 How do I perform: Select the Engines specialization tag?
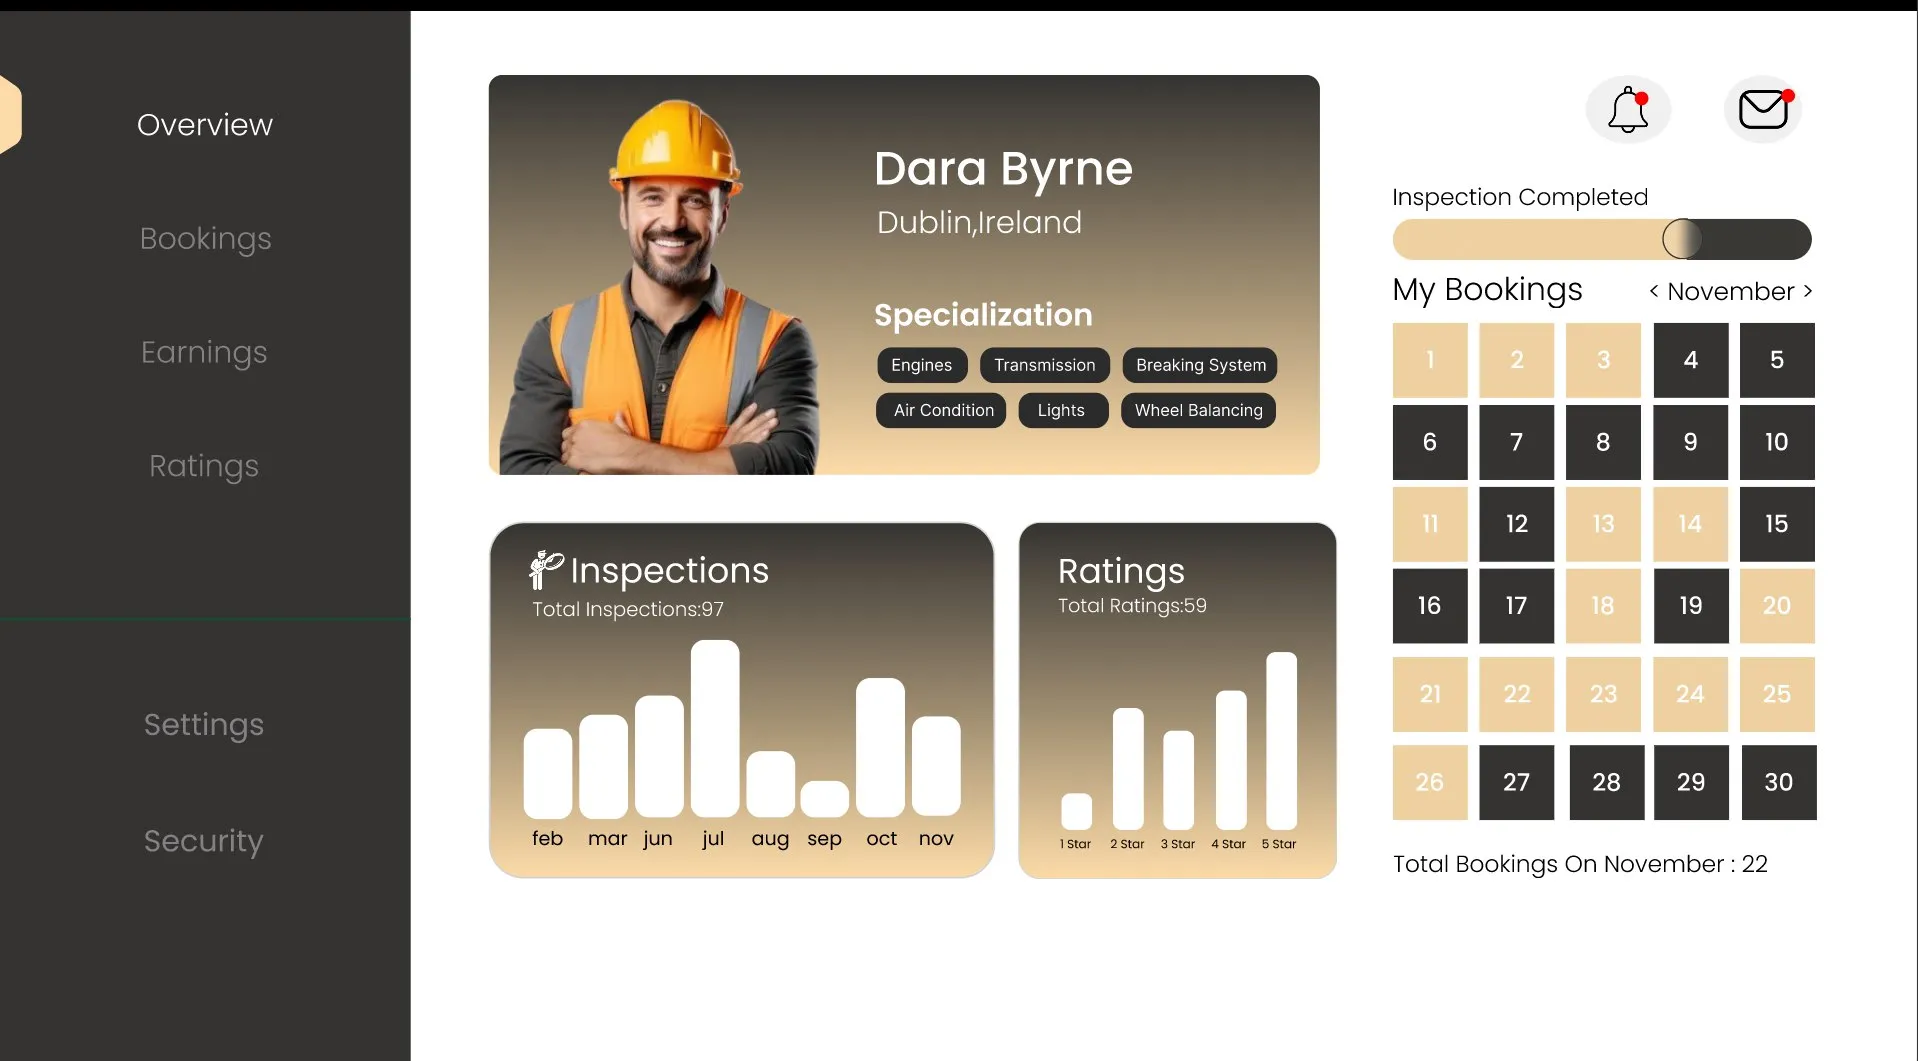click(922, 365)
